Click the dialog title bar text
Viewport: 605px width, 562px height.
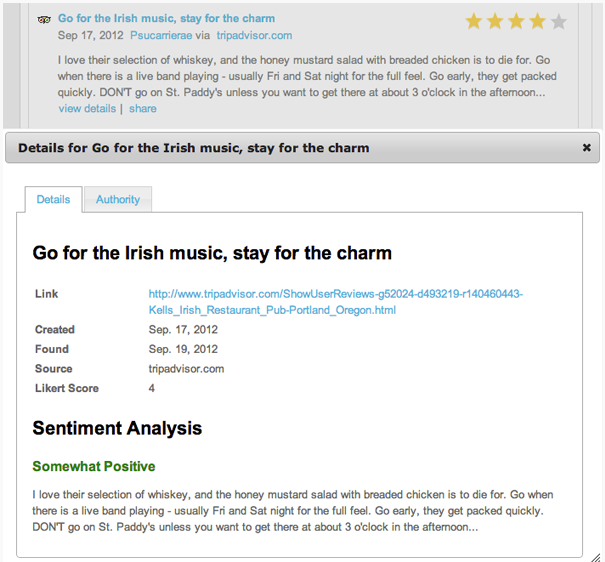(x=193, y=147)
